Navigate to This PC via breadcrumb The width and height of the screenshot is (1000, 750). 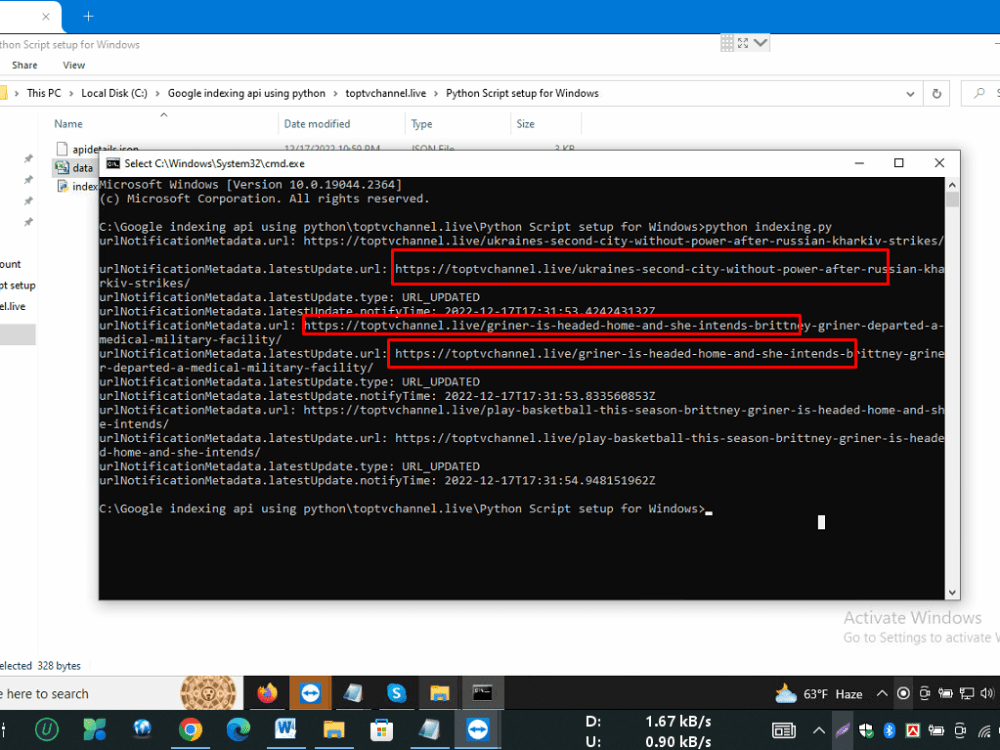click(x=43, y=92)
